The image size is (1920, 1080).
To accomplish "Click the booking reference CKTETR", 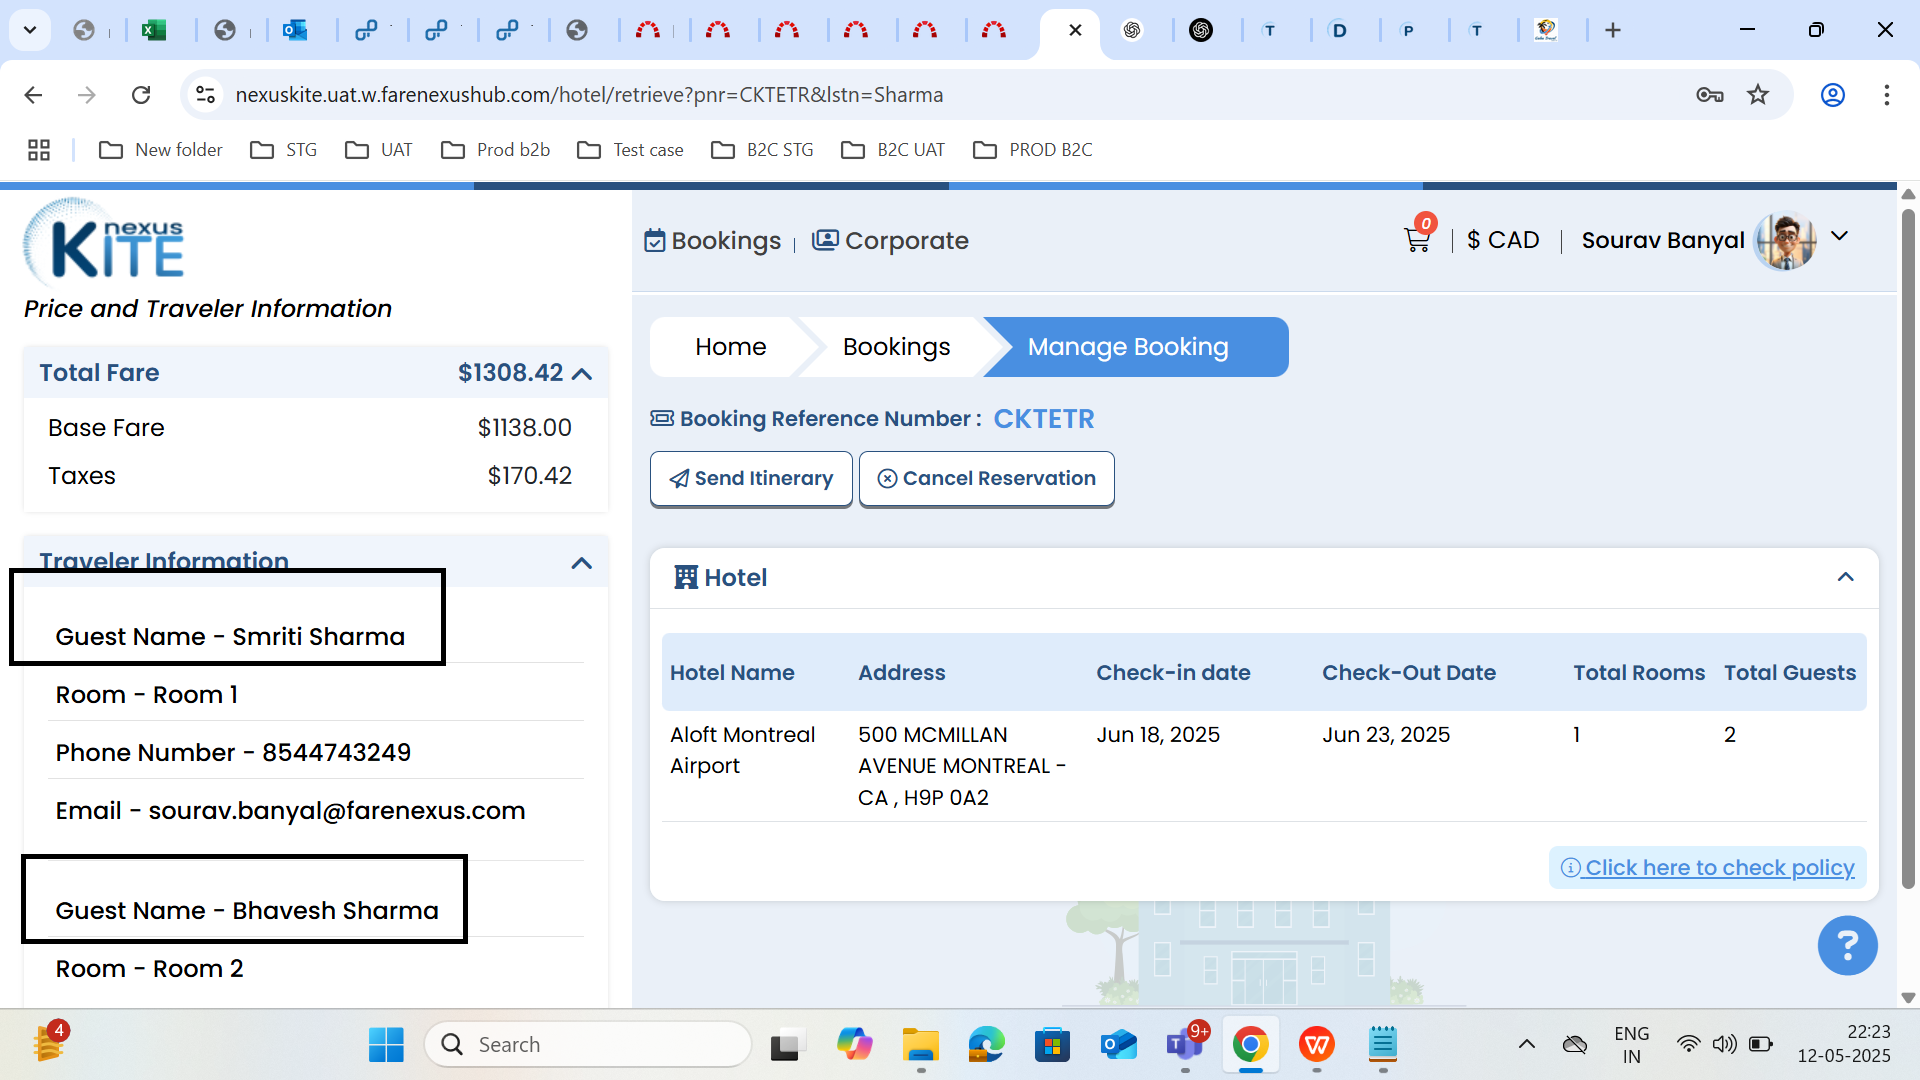I will [x=1044, y=419].
